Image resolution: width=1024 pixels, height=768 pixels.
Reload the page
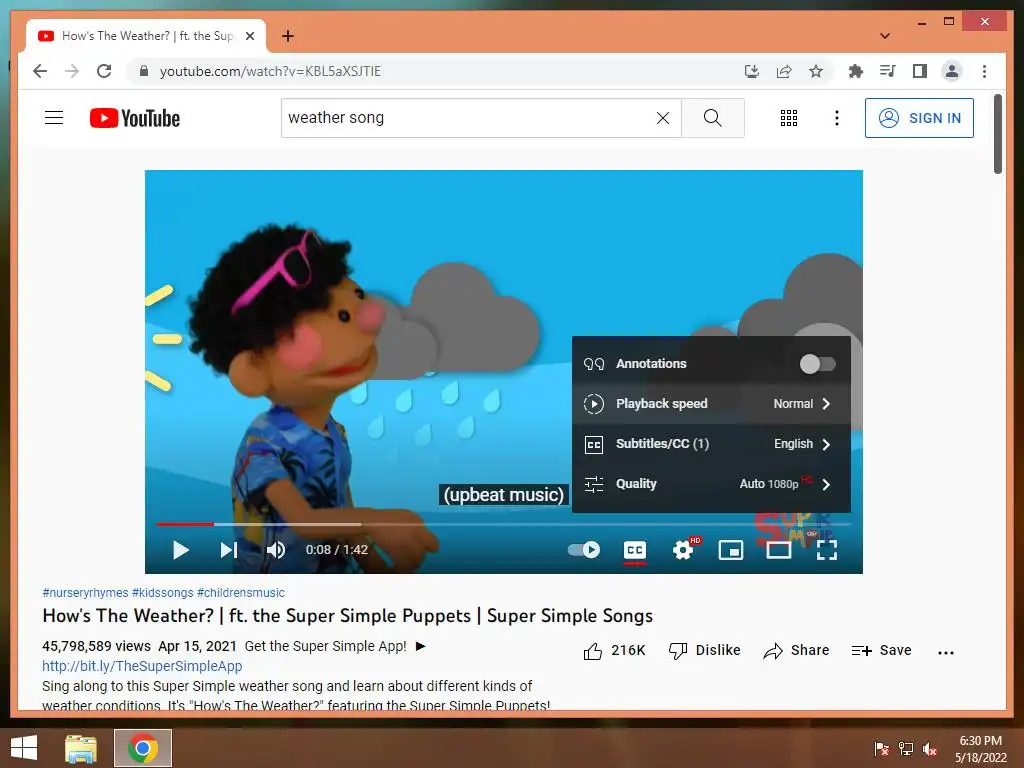click(104, 71)
